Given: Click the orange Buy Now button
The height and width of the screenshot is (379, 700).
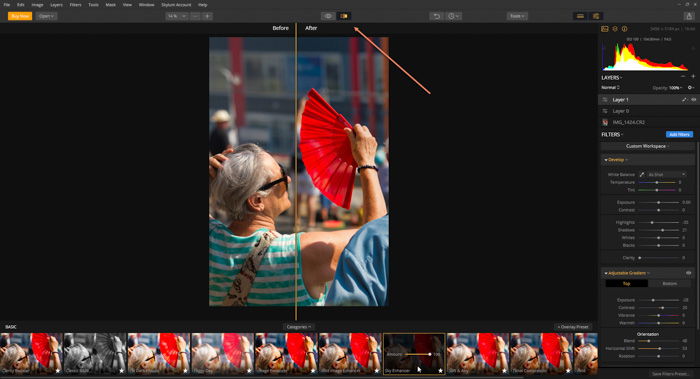Looking at the screenshot, I should [20, 16].
